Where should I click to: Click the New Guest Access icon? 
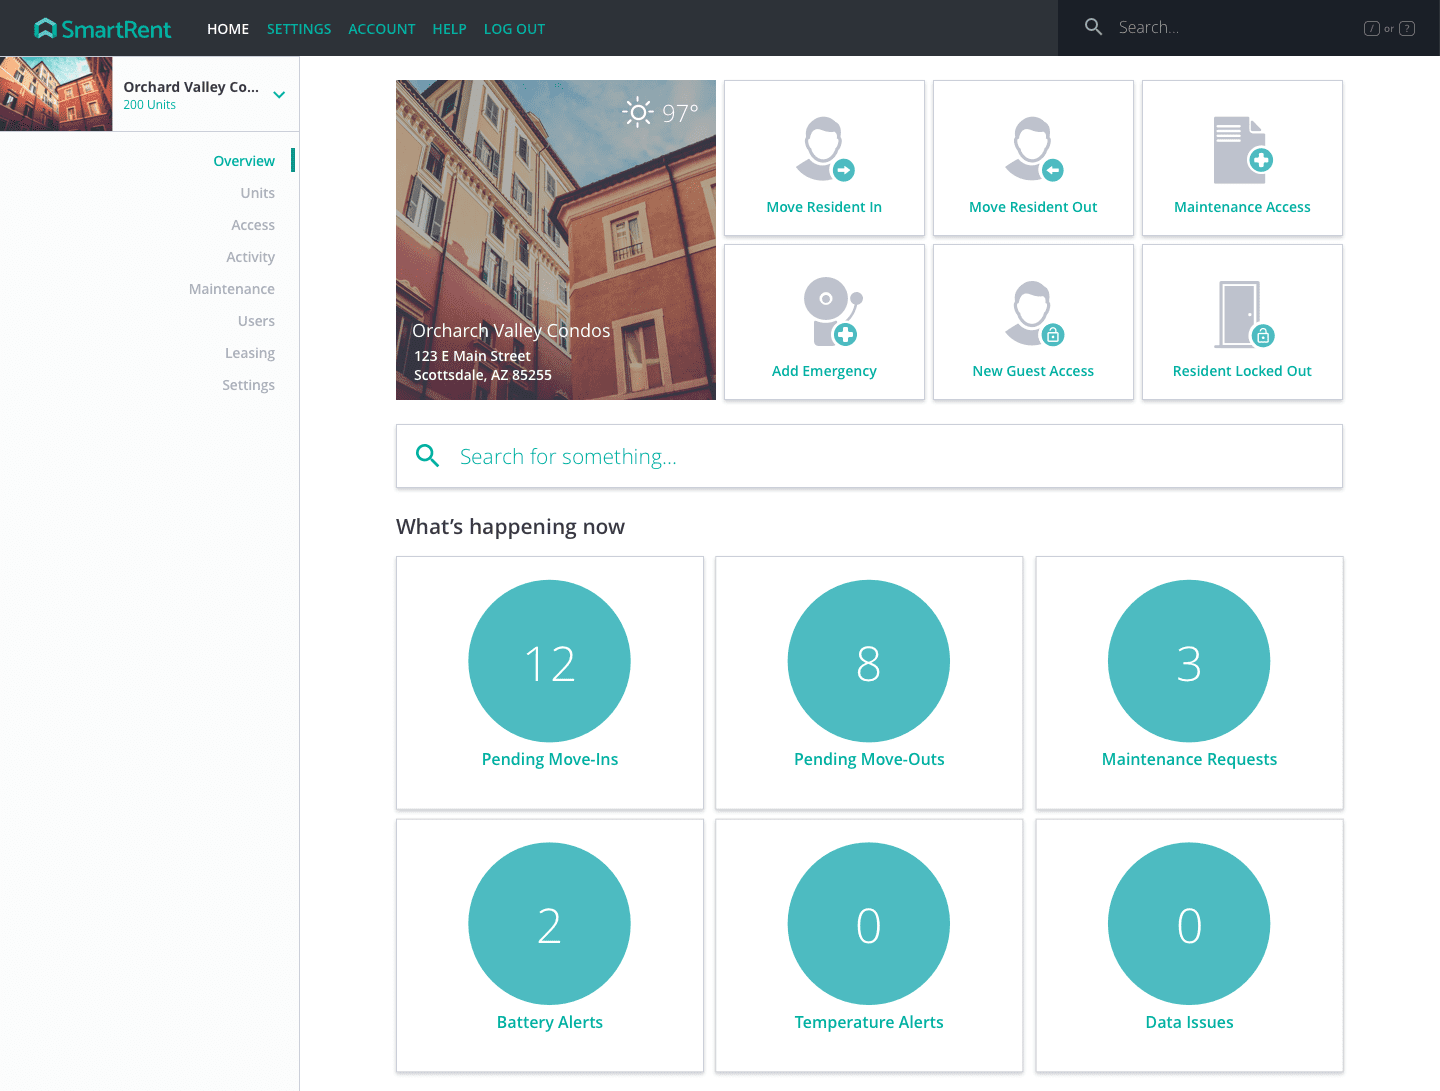pos(1034,313)
